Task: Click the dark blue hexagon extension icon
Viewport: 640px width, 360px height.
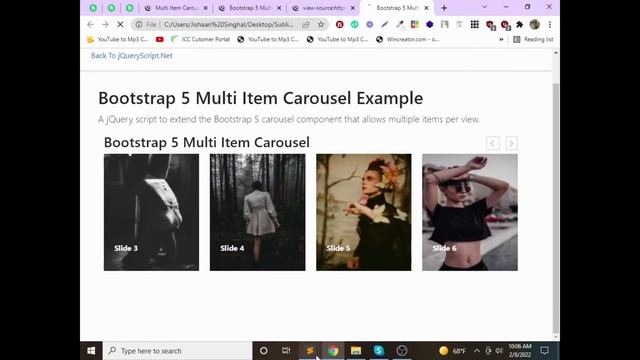Action: click(x=429, y=24)
